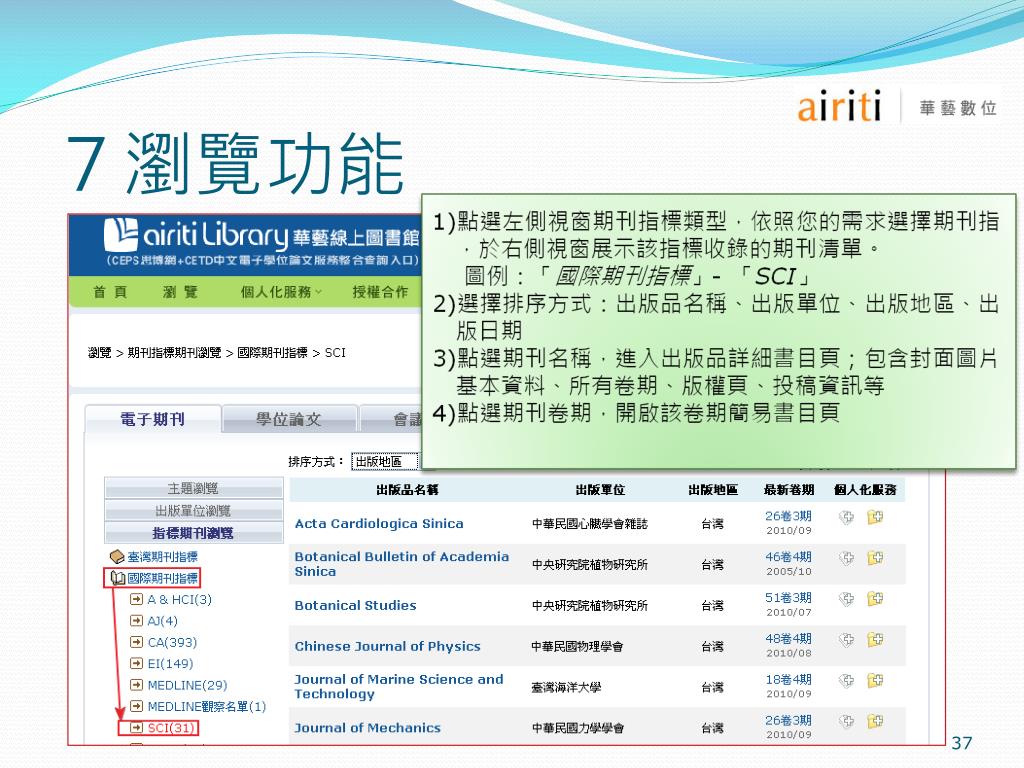Click the date 2005/10 under 46卷4期

point(789,571)
